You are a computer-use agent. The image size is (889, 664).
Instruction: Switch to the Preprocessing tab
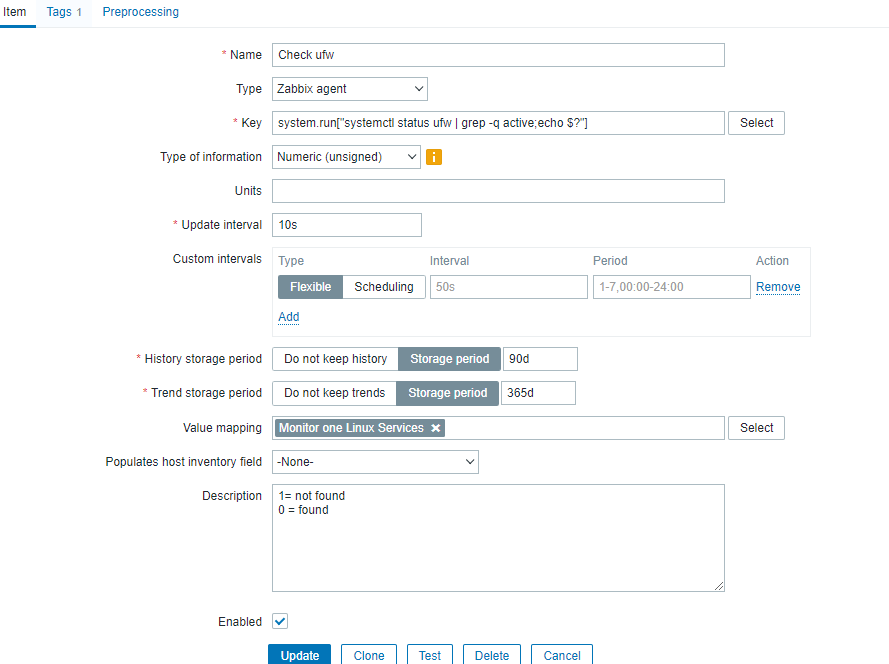click(x=140, y=12)
